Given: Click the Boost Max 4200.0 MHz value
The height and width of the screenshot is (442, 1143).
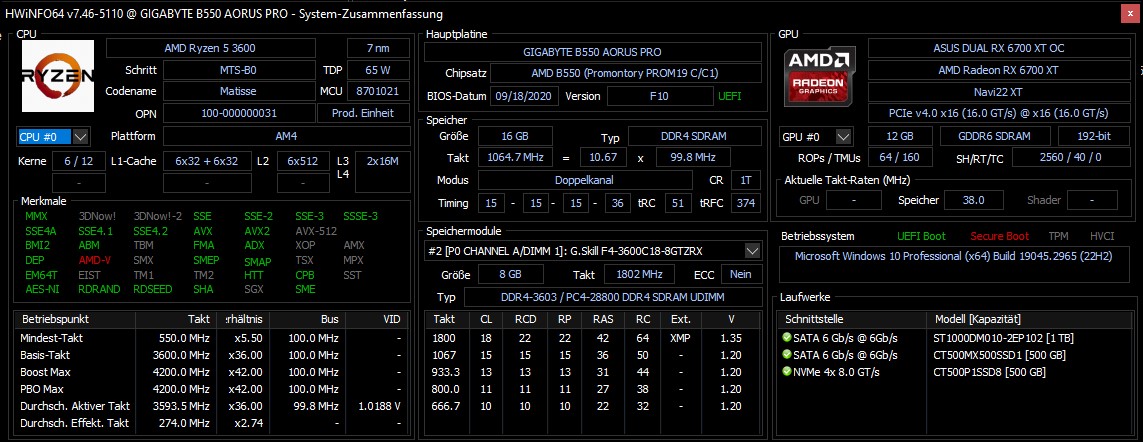Looking at the screenshot, I should point(185,372).
